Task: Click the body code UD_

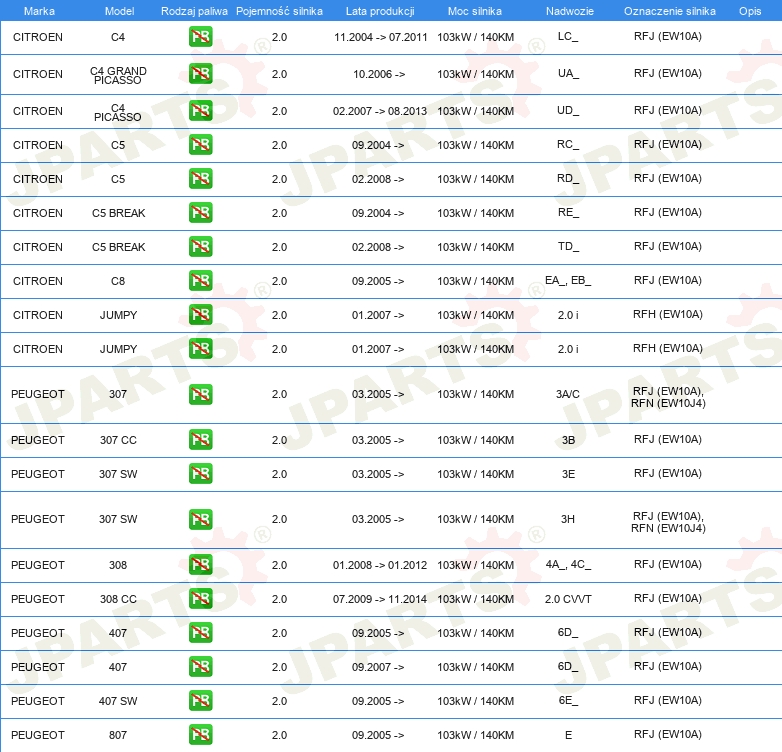Action: click(568, 110)
